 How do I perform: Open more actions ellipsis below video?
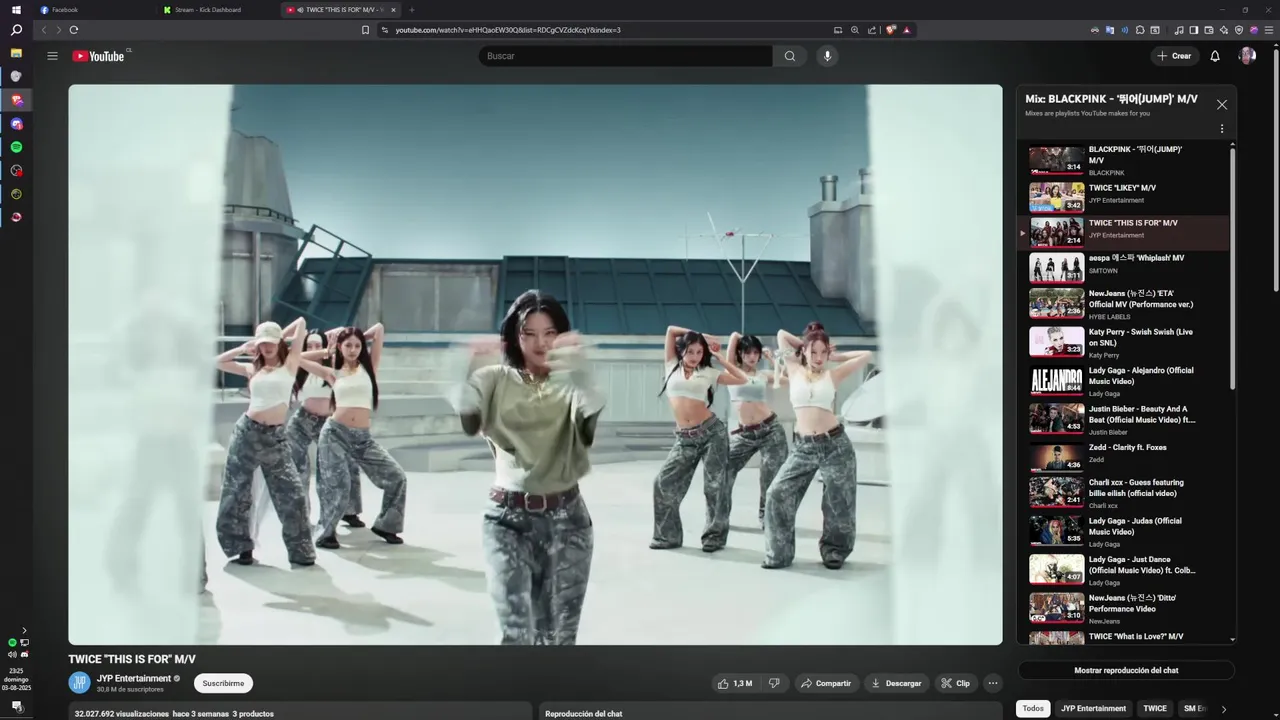point(993,683)
